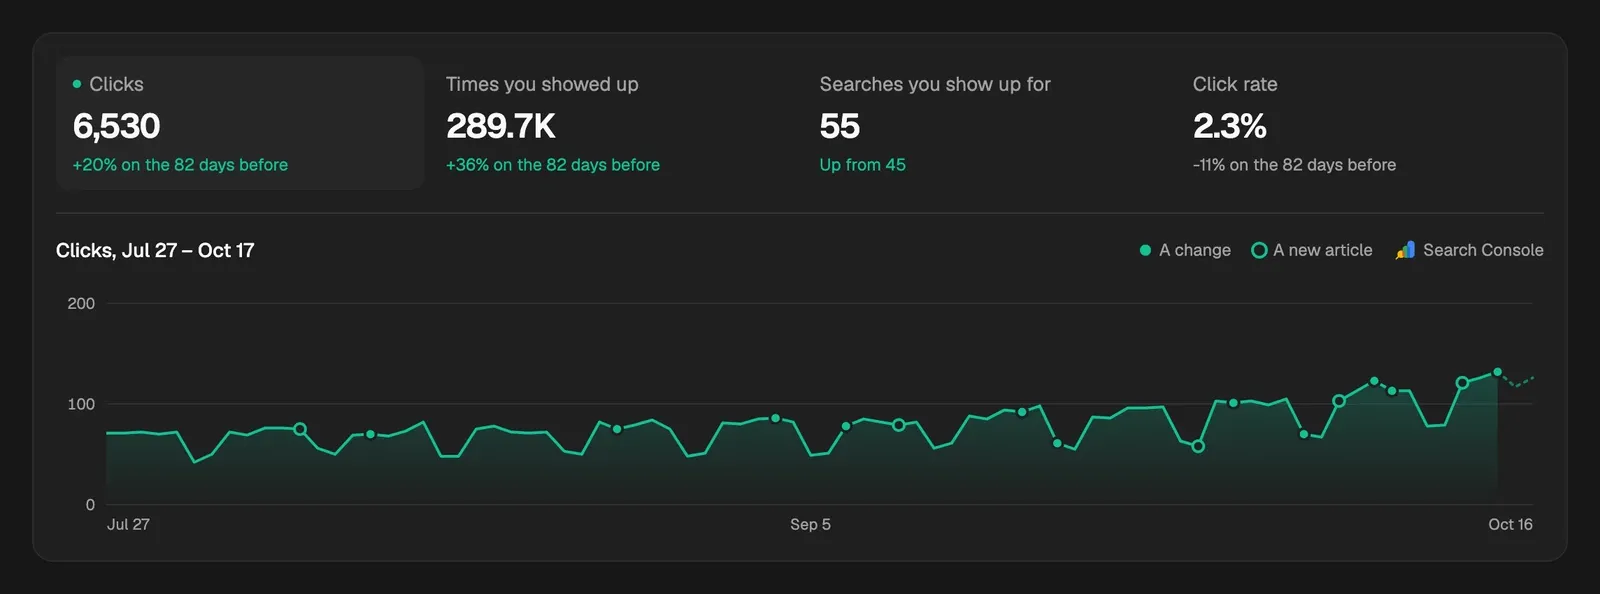
Task: Click the Up from 45 text
Action: pos(862,165)
